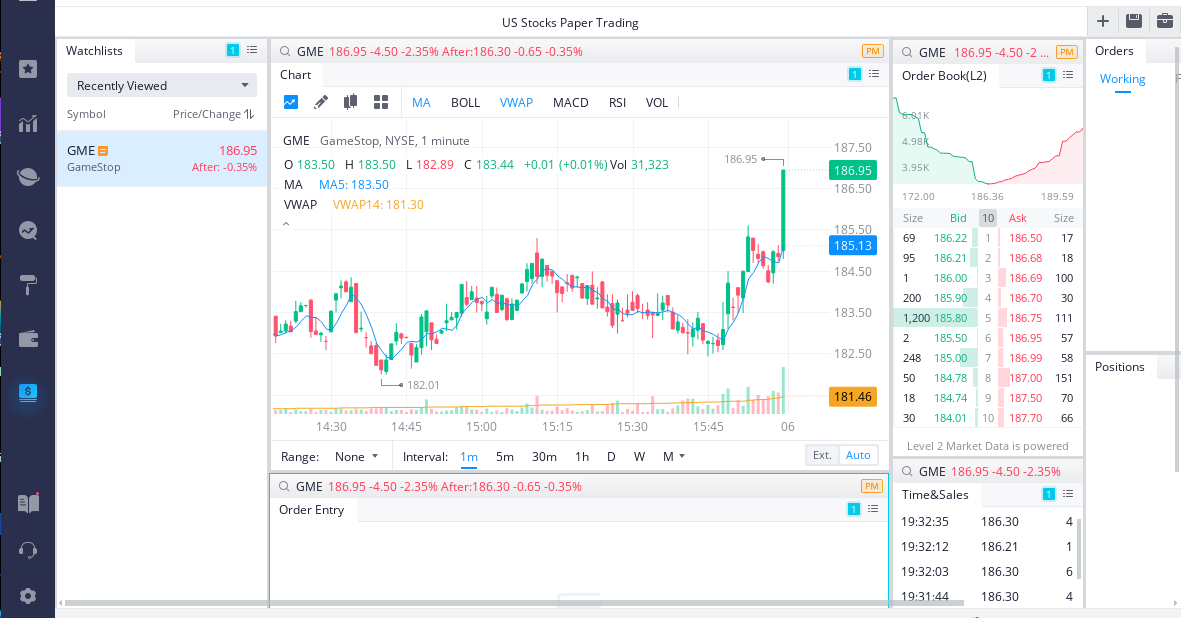The height and width of the screenshot is (618, 1181).
Task: Toggle the MACD indicator
Action: click(x=570, y=102)
